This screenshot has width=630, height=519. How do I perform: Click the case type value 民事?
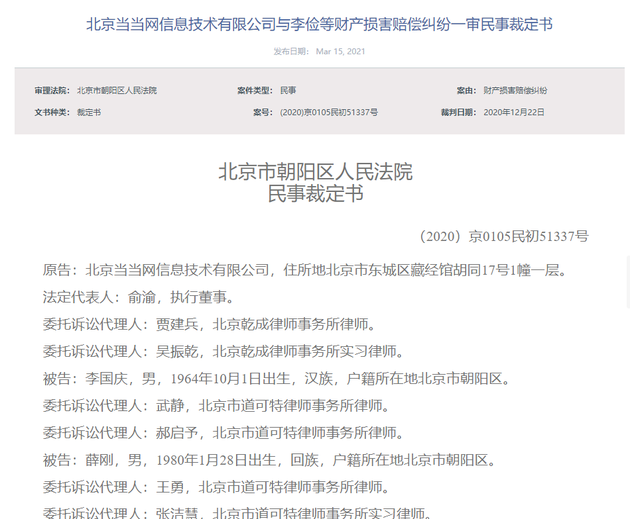click(288, 90)
